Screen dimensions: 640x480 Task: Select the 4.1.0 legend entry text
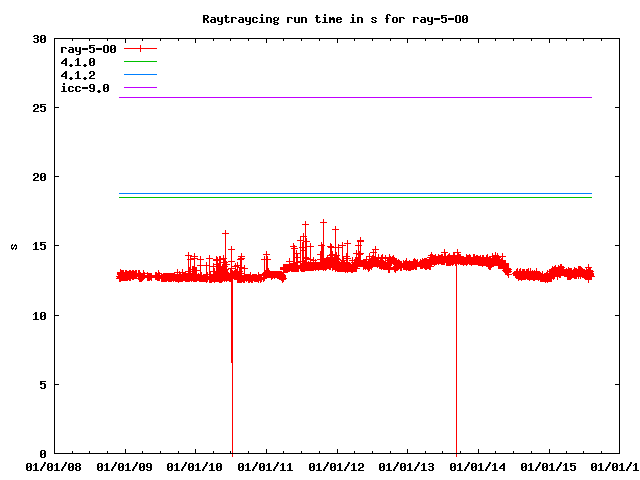[78, 62]
